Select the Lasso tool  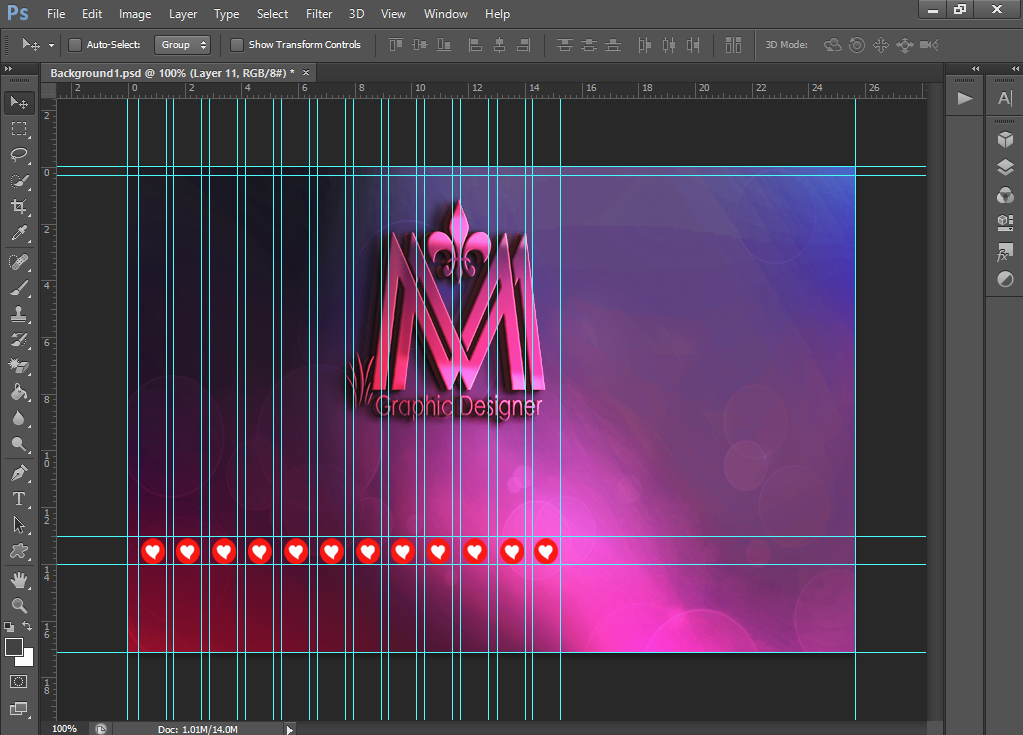pos(19,155)
